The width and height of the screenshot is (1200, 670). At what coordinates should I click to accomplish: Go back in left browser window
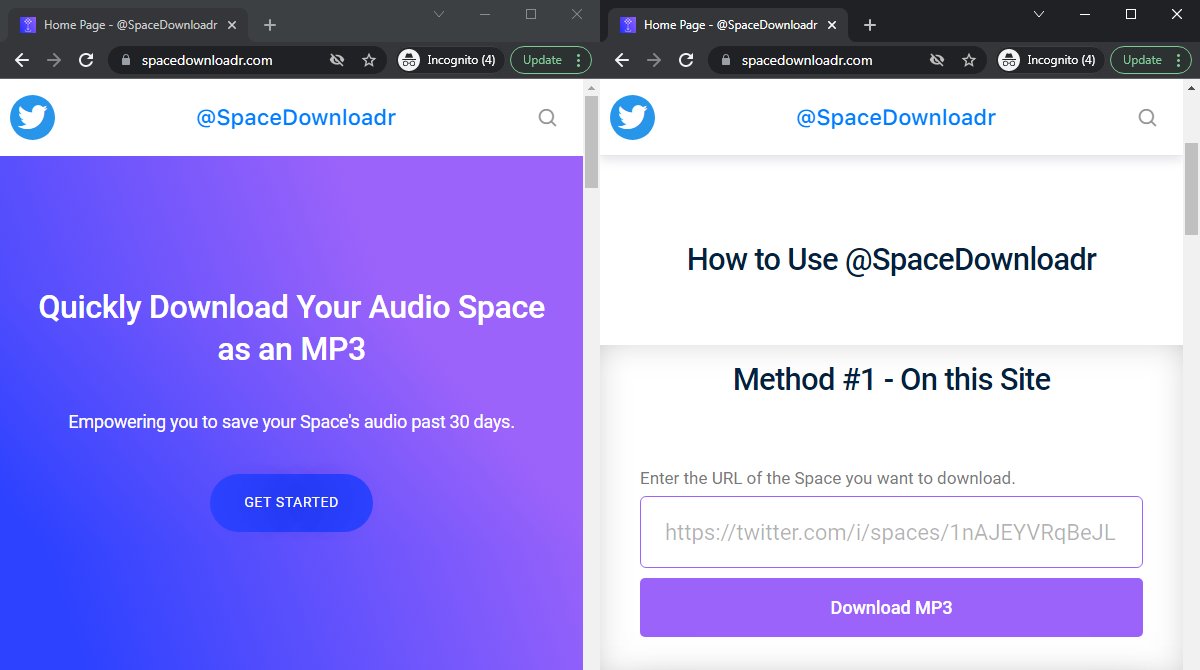[22, 60]
